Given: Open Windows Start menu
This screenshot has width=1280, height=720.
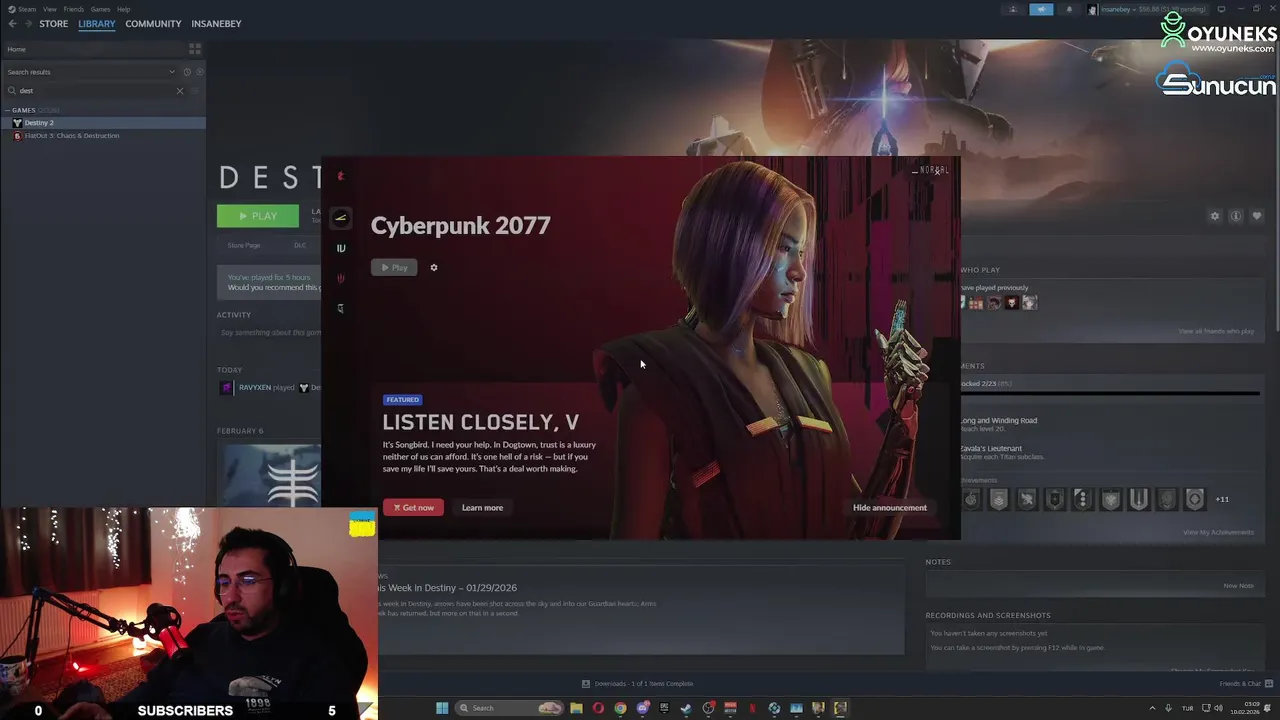Looking at the screenshot, I should click(x=442, y=708).
